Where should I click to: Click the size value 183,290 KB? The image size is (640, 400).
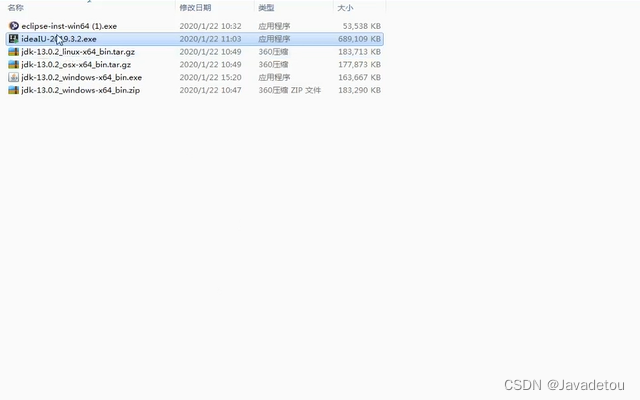pyautogui.click(x=359, y=90)
